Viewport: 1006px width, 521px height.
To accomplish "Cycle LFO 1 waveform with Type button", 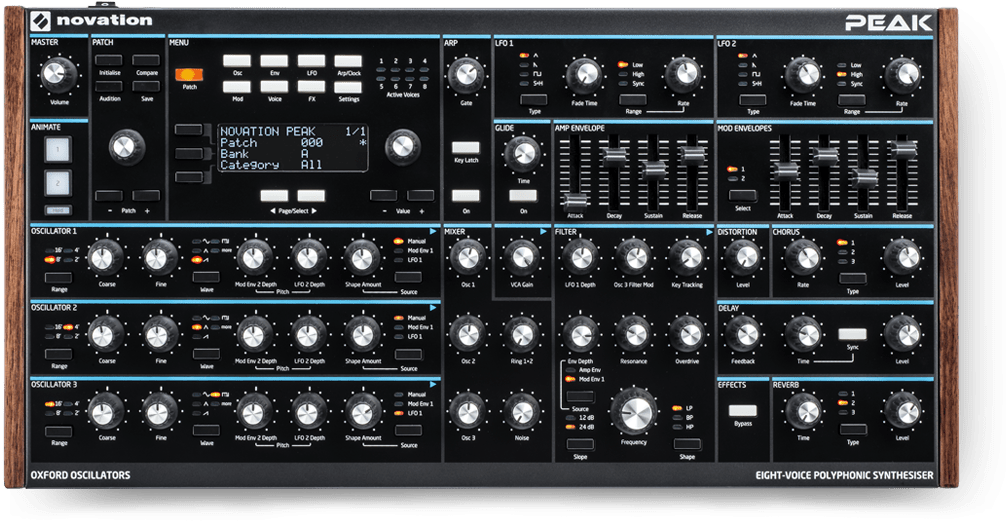I will (x=534, y=99).
